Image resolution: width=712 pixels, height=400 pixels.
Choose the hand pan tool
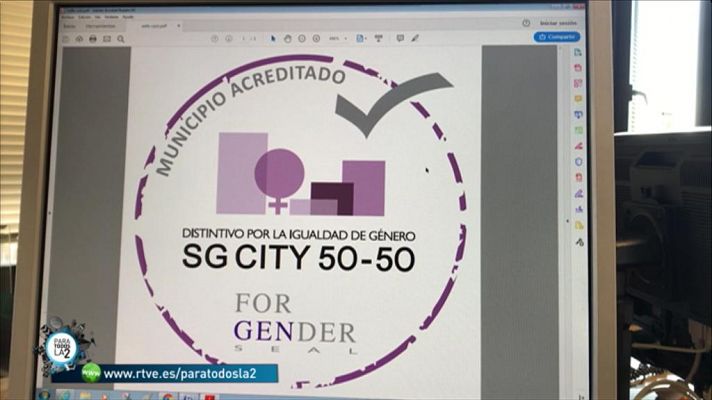point(287,39)
